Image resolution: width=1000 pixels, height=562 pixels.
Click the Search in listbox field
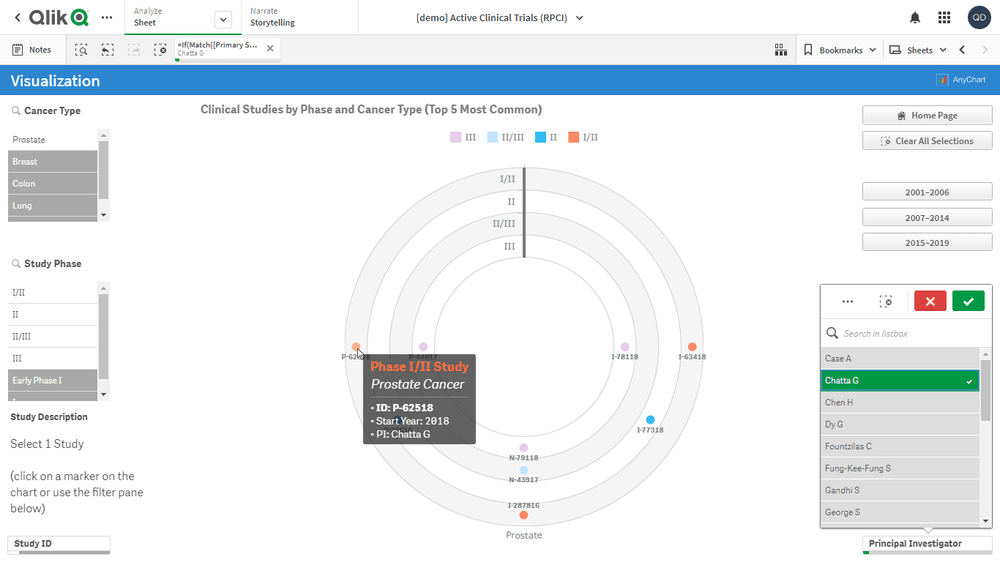click(x=905, y=333)
